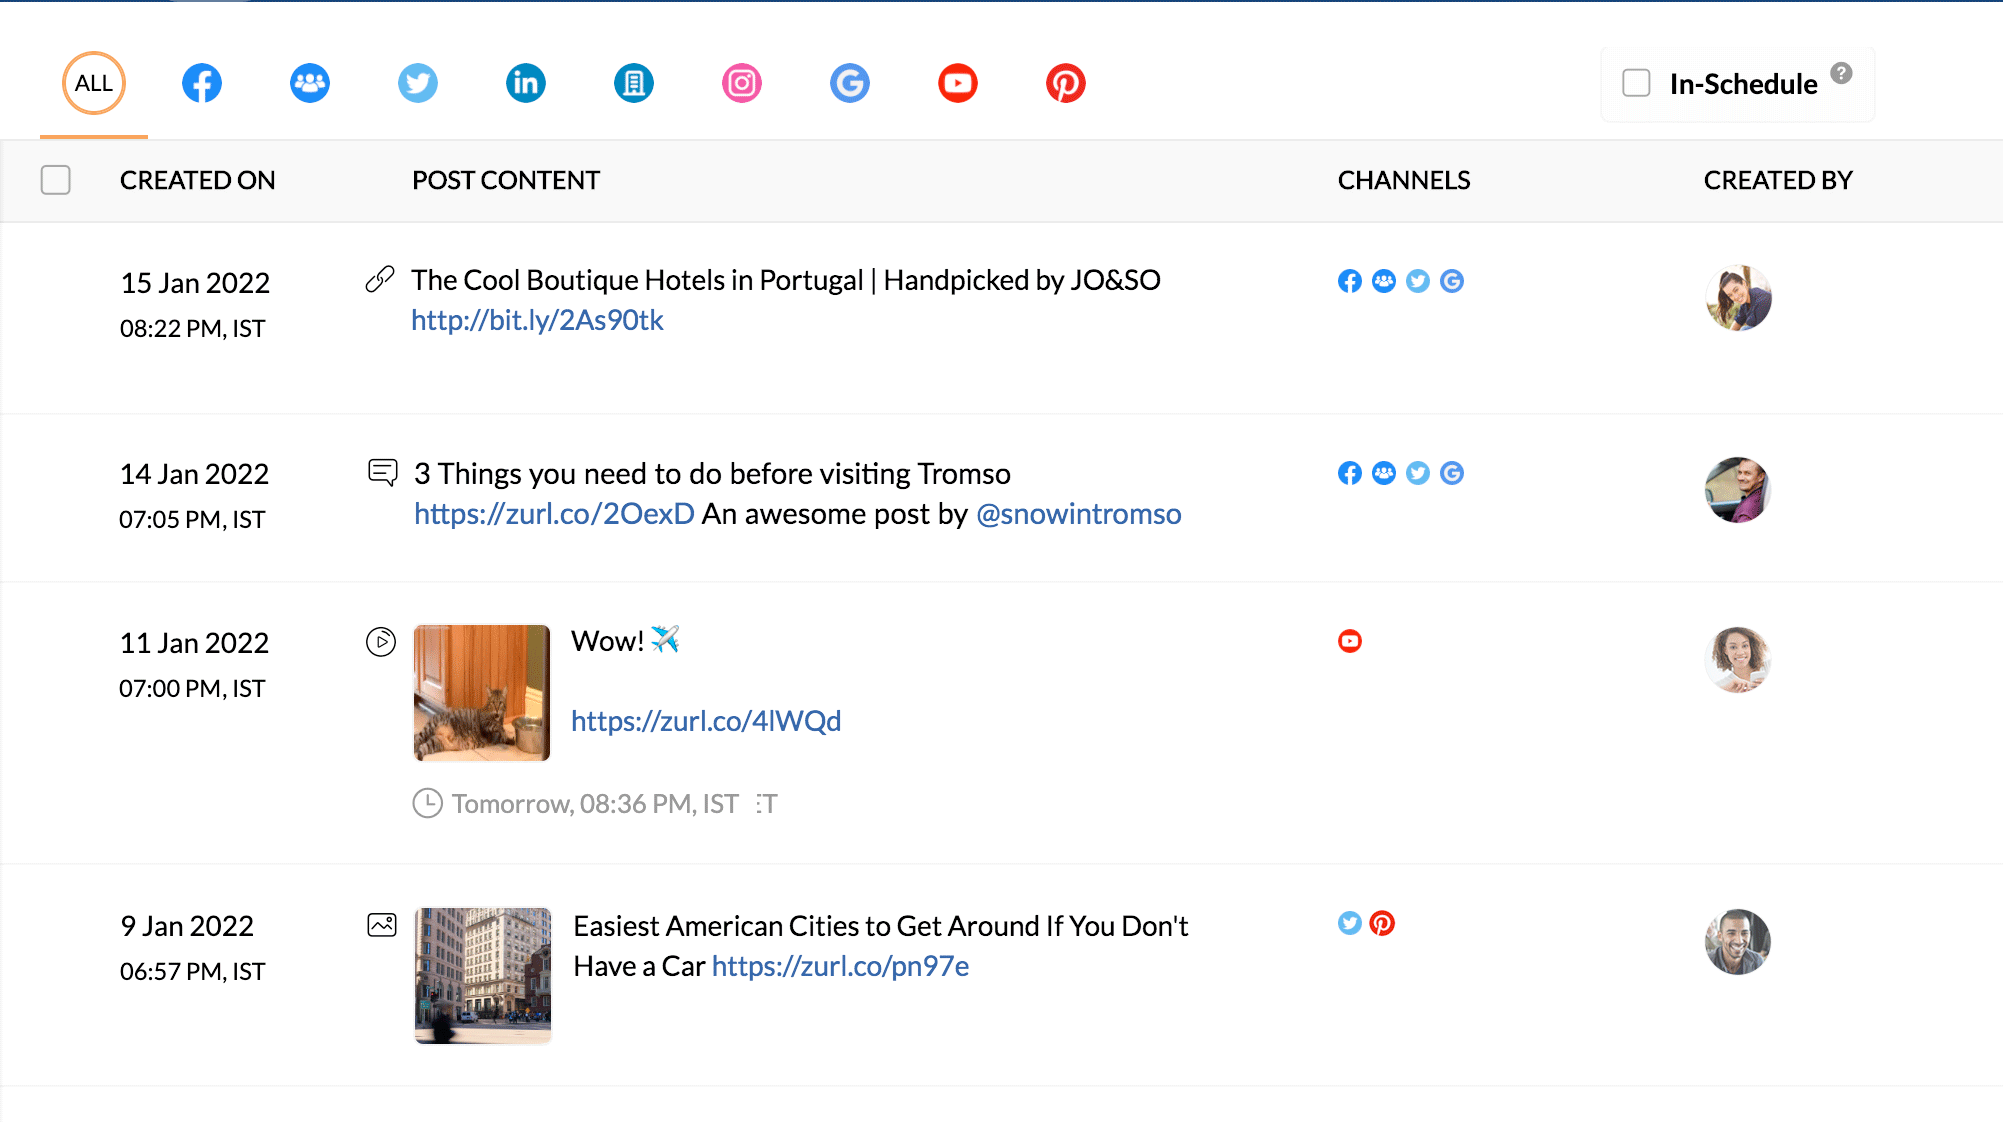This screenshot has width=2003, height=1122.
Task: Open creator avatar for 11 Jan post
Action: click(1738, 660)
